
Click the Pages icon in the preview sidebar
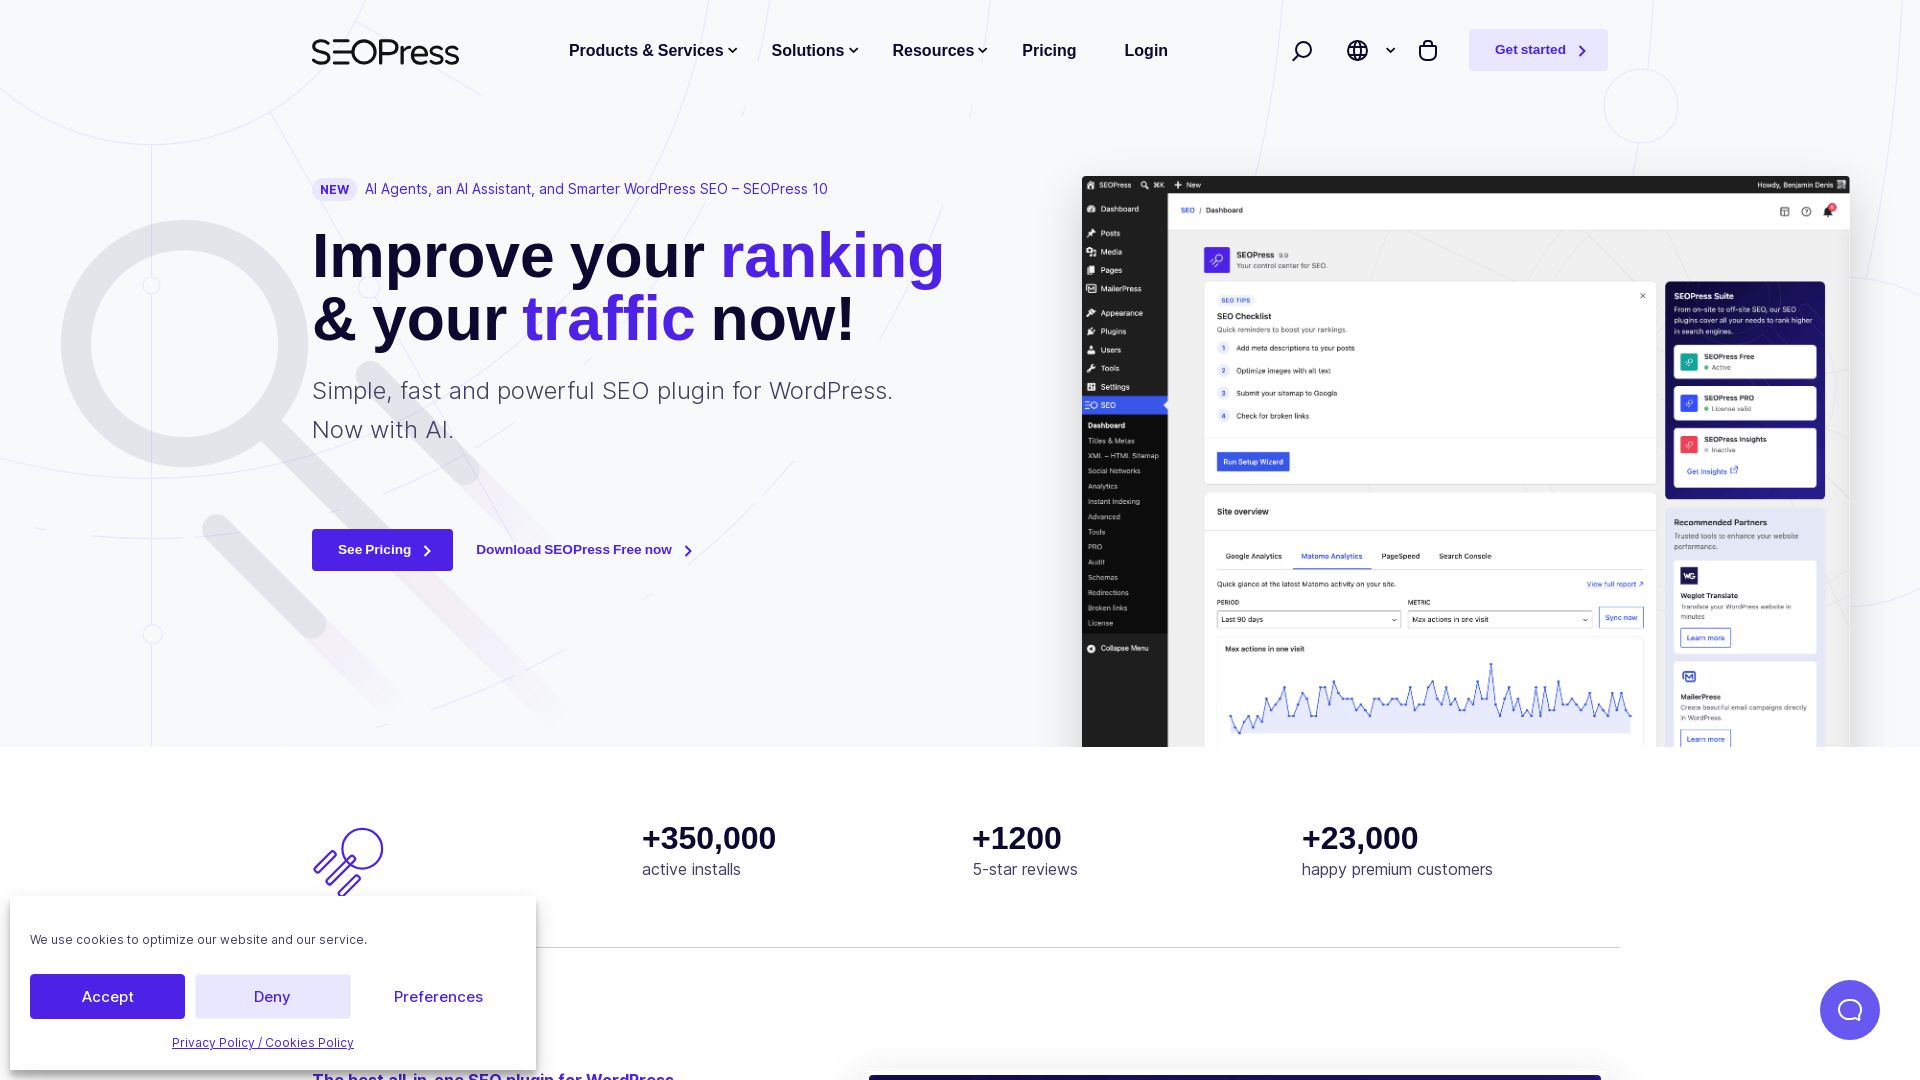tap(1091, 270)
